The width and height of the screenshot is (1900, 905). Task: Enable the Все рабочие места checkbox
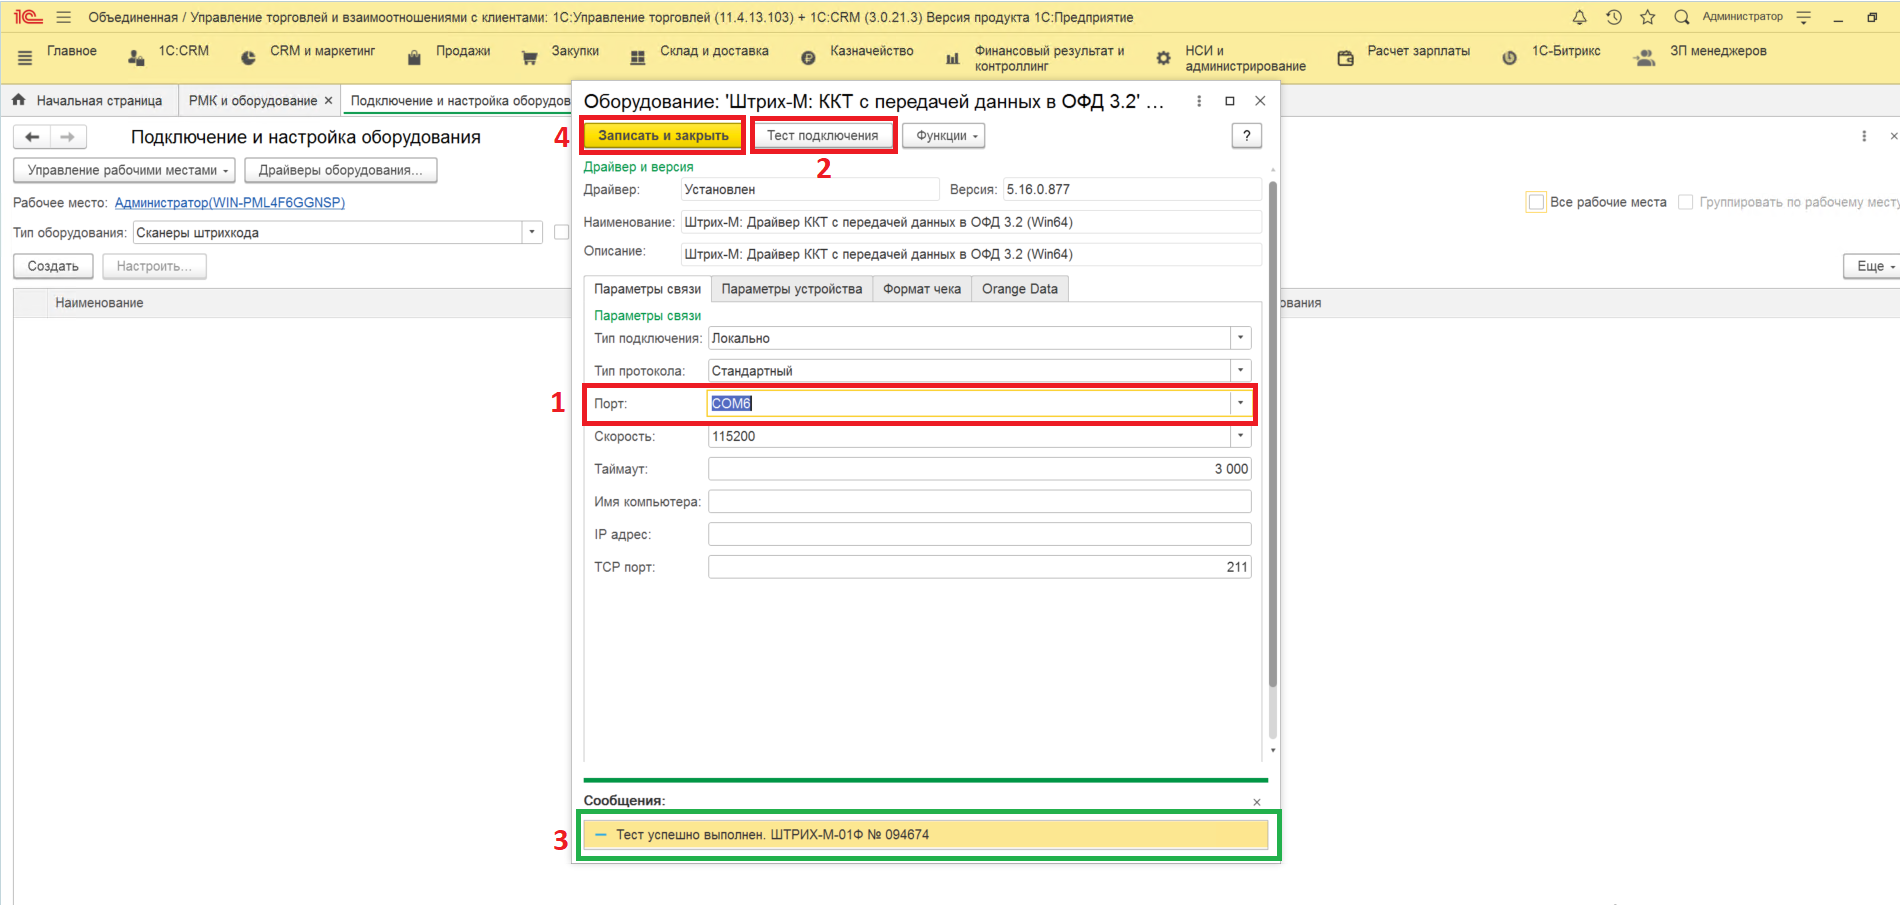(x=1536, y=202)
